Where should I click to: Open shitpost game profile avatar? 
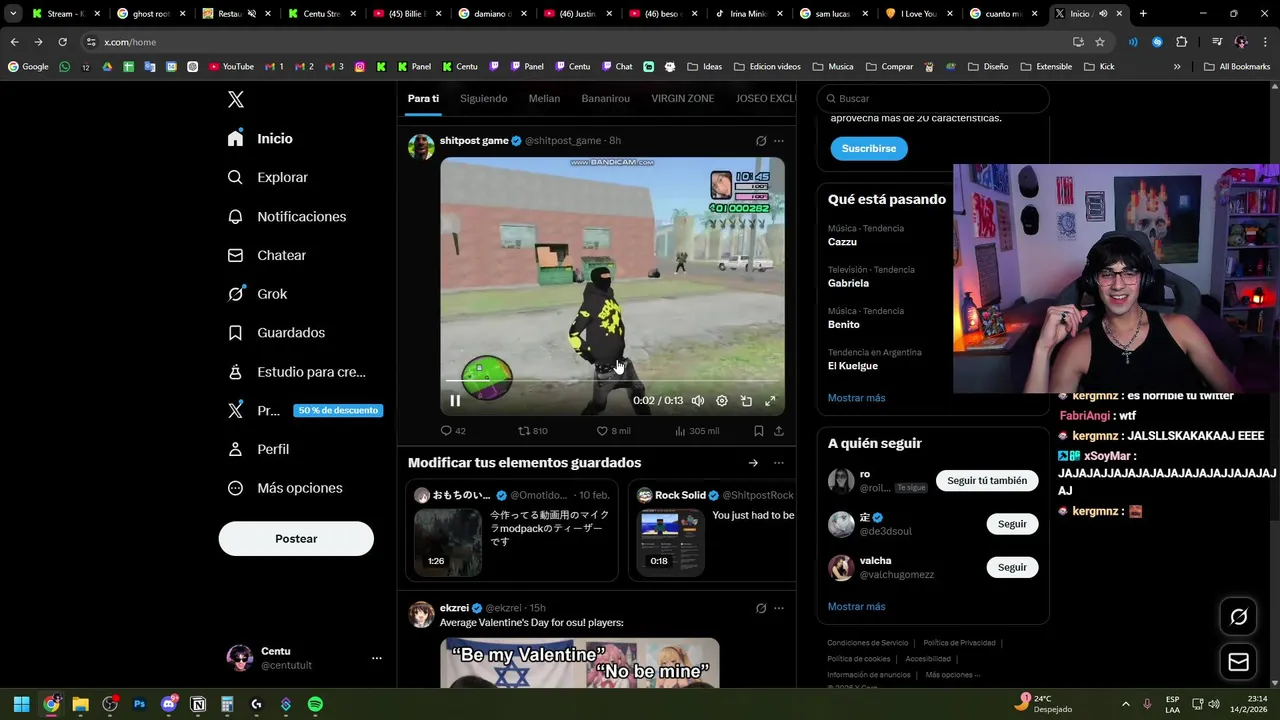pyautogui.click(x=421, y=147)
